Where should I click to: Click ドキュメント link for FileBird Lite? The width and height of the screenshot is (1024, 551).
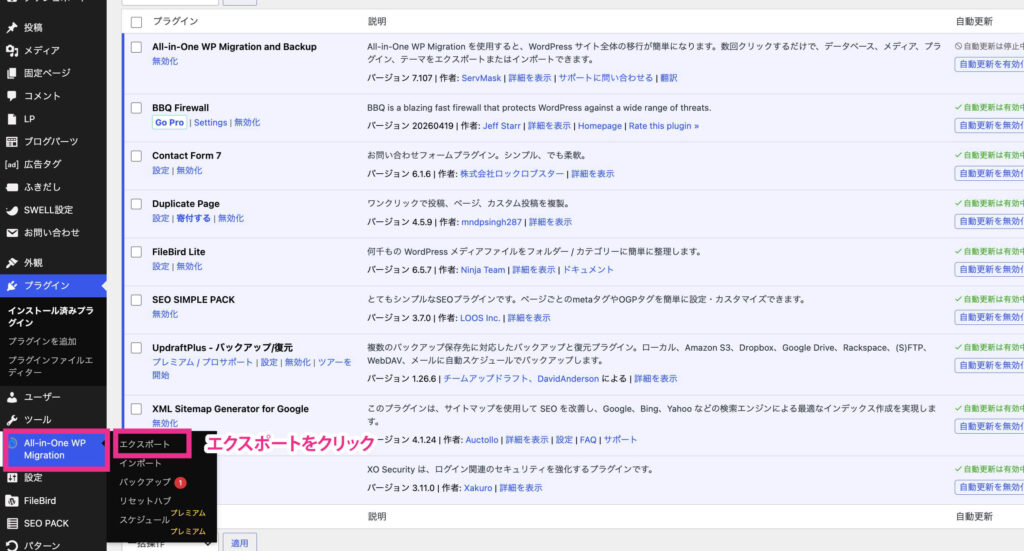click(588, 270)
